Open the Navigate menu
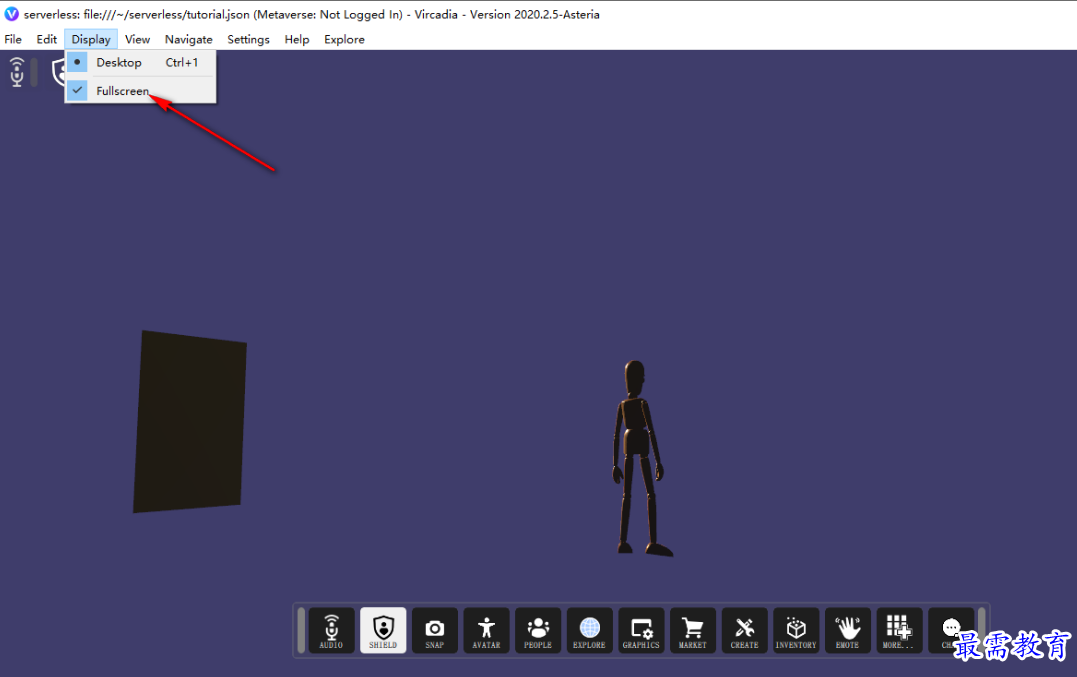This screenshot has height=677, width=1077. click(x=189, y=39)
